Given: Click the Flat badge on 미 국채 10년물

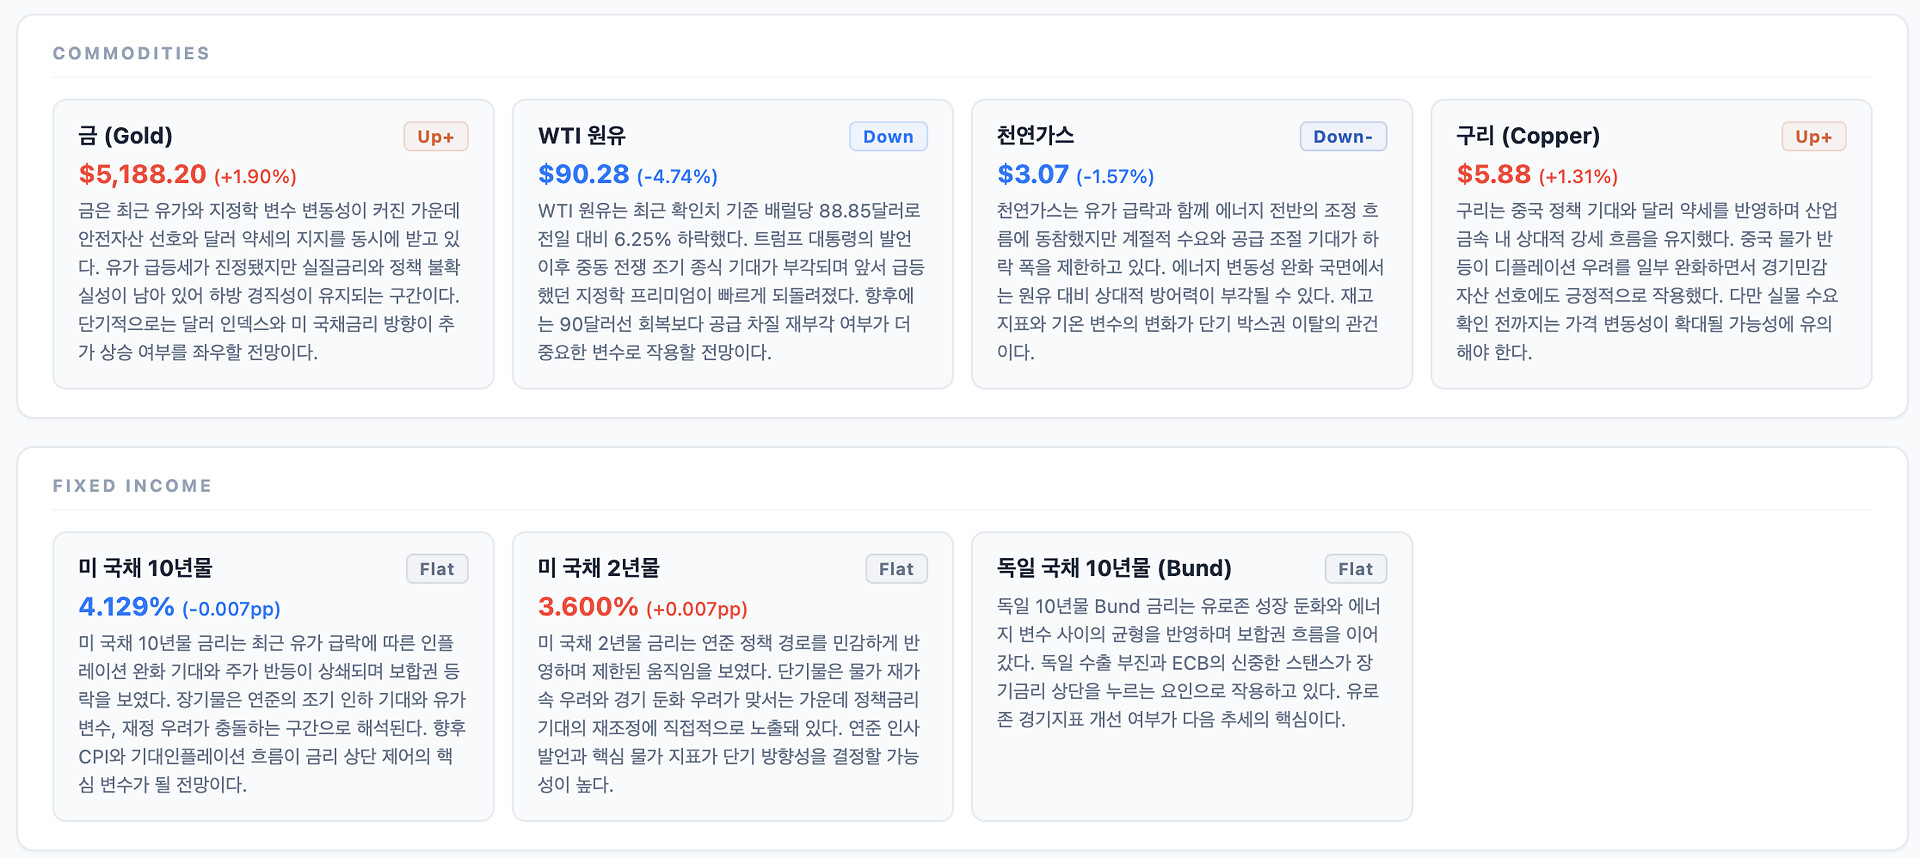Looking at the screenshot, I should coord(437,569).
